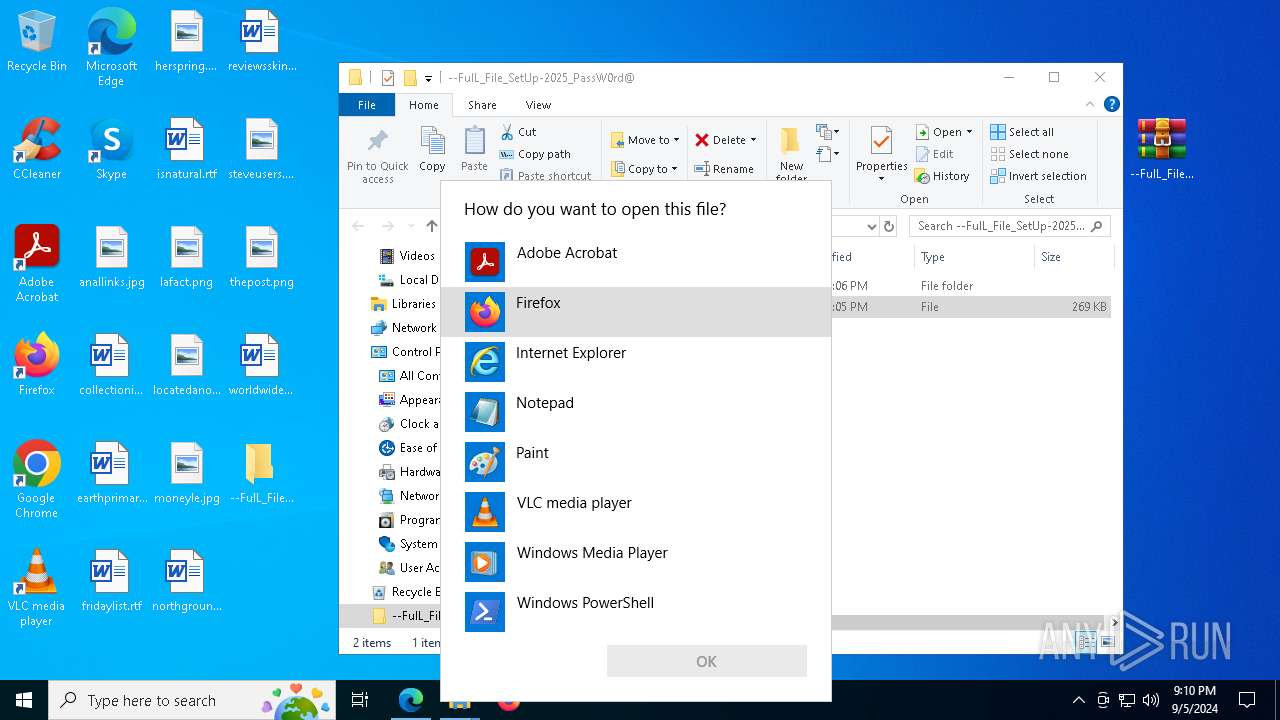Click Select all in the ribbon
The image size is (1280, 720).
[1022, 132]
